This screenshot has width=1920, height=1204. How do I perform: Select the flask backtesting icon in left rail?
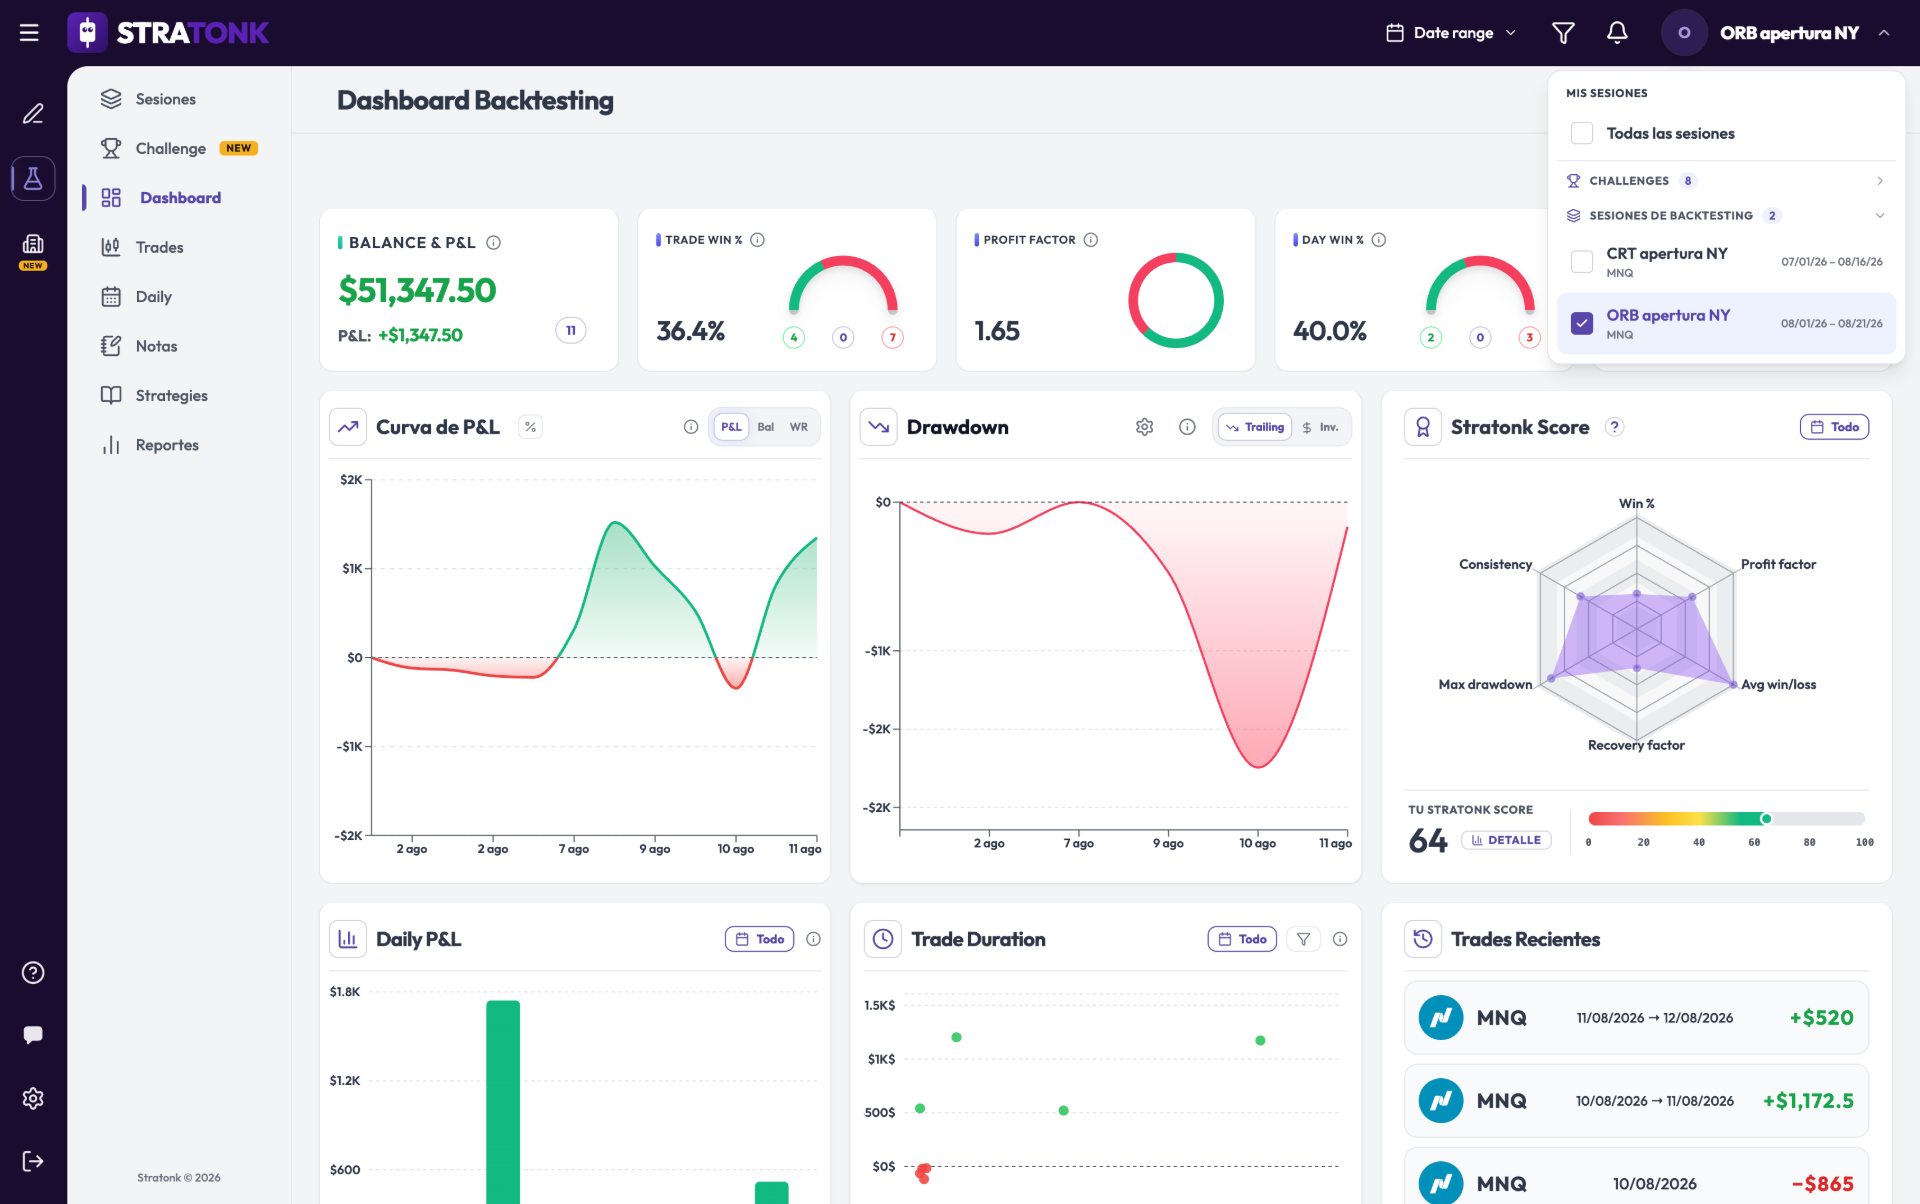click(x=33, y=179)
